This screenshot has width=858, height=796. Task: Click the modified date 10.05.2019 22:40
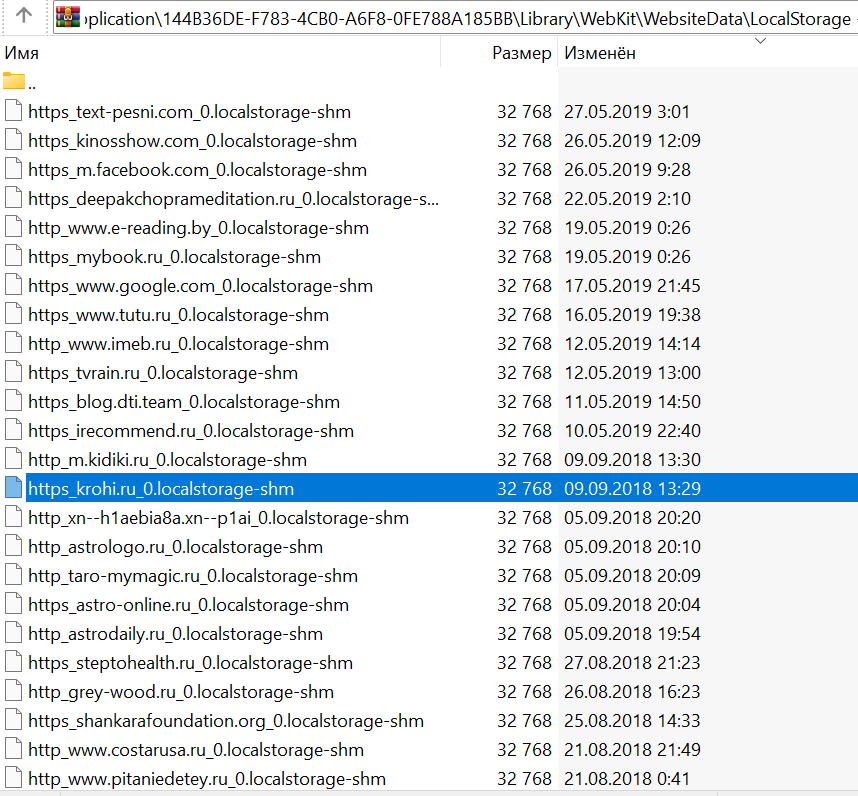632,431
